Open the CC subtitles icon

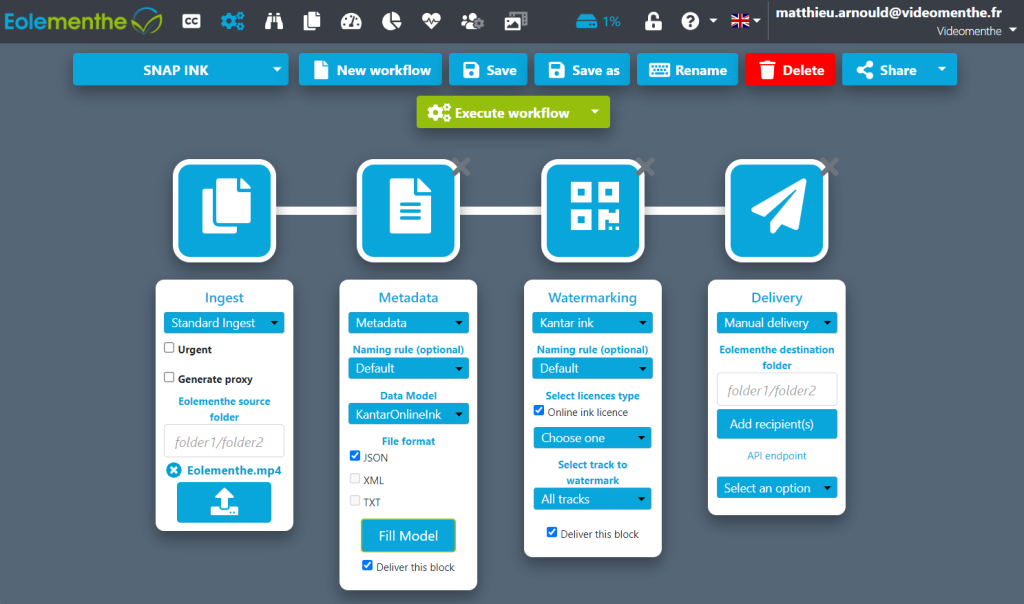[x=191, y=22]
